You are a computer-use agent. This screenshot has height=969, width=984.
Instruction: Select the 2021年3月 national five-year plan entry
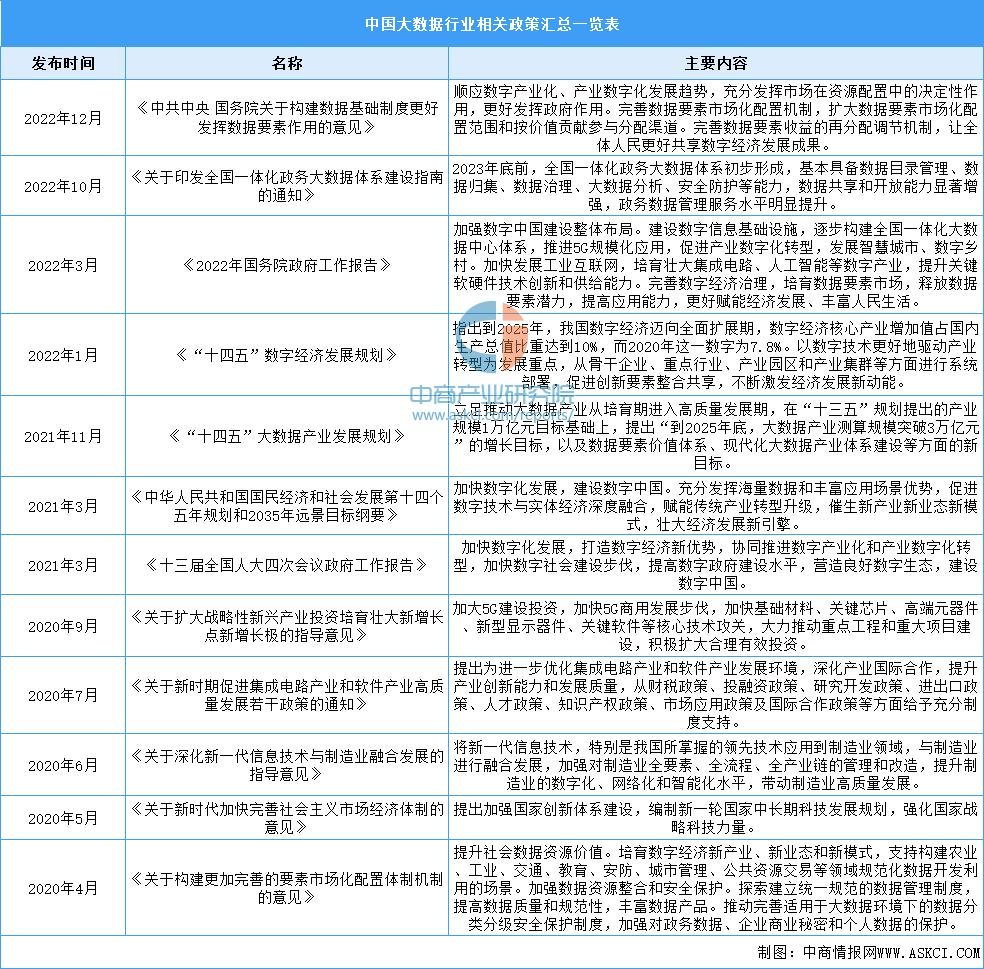pyautogui.click(x=287, y=505)
